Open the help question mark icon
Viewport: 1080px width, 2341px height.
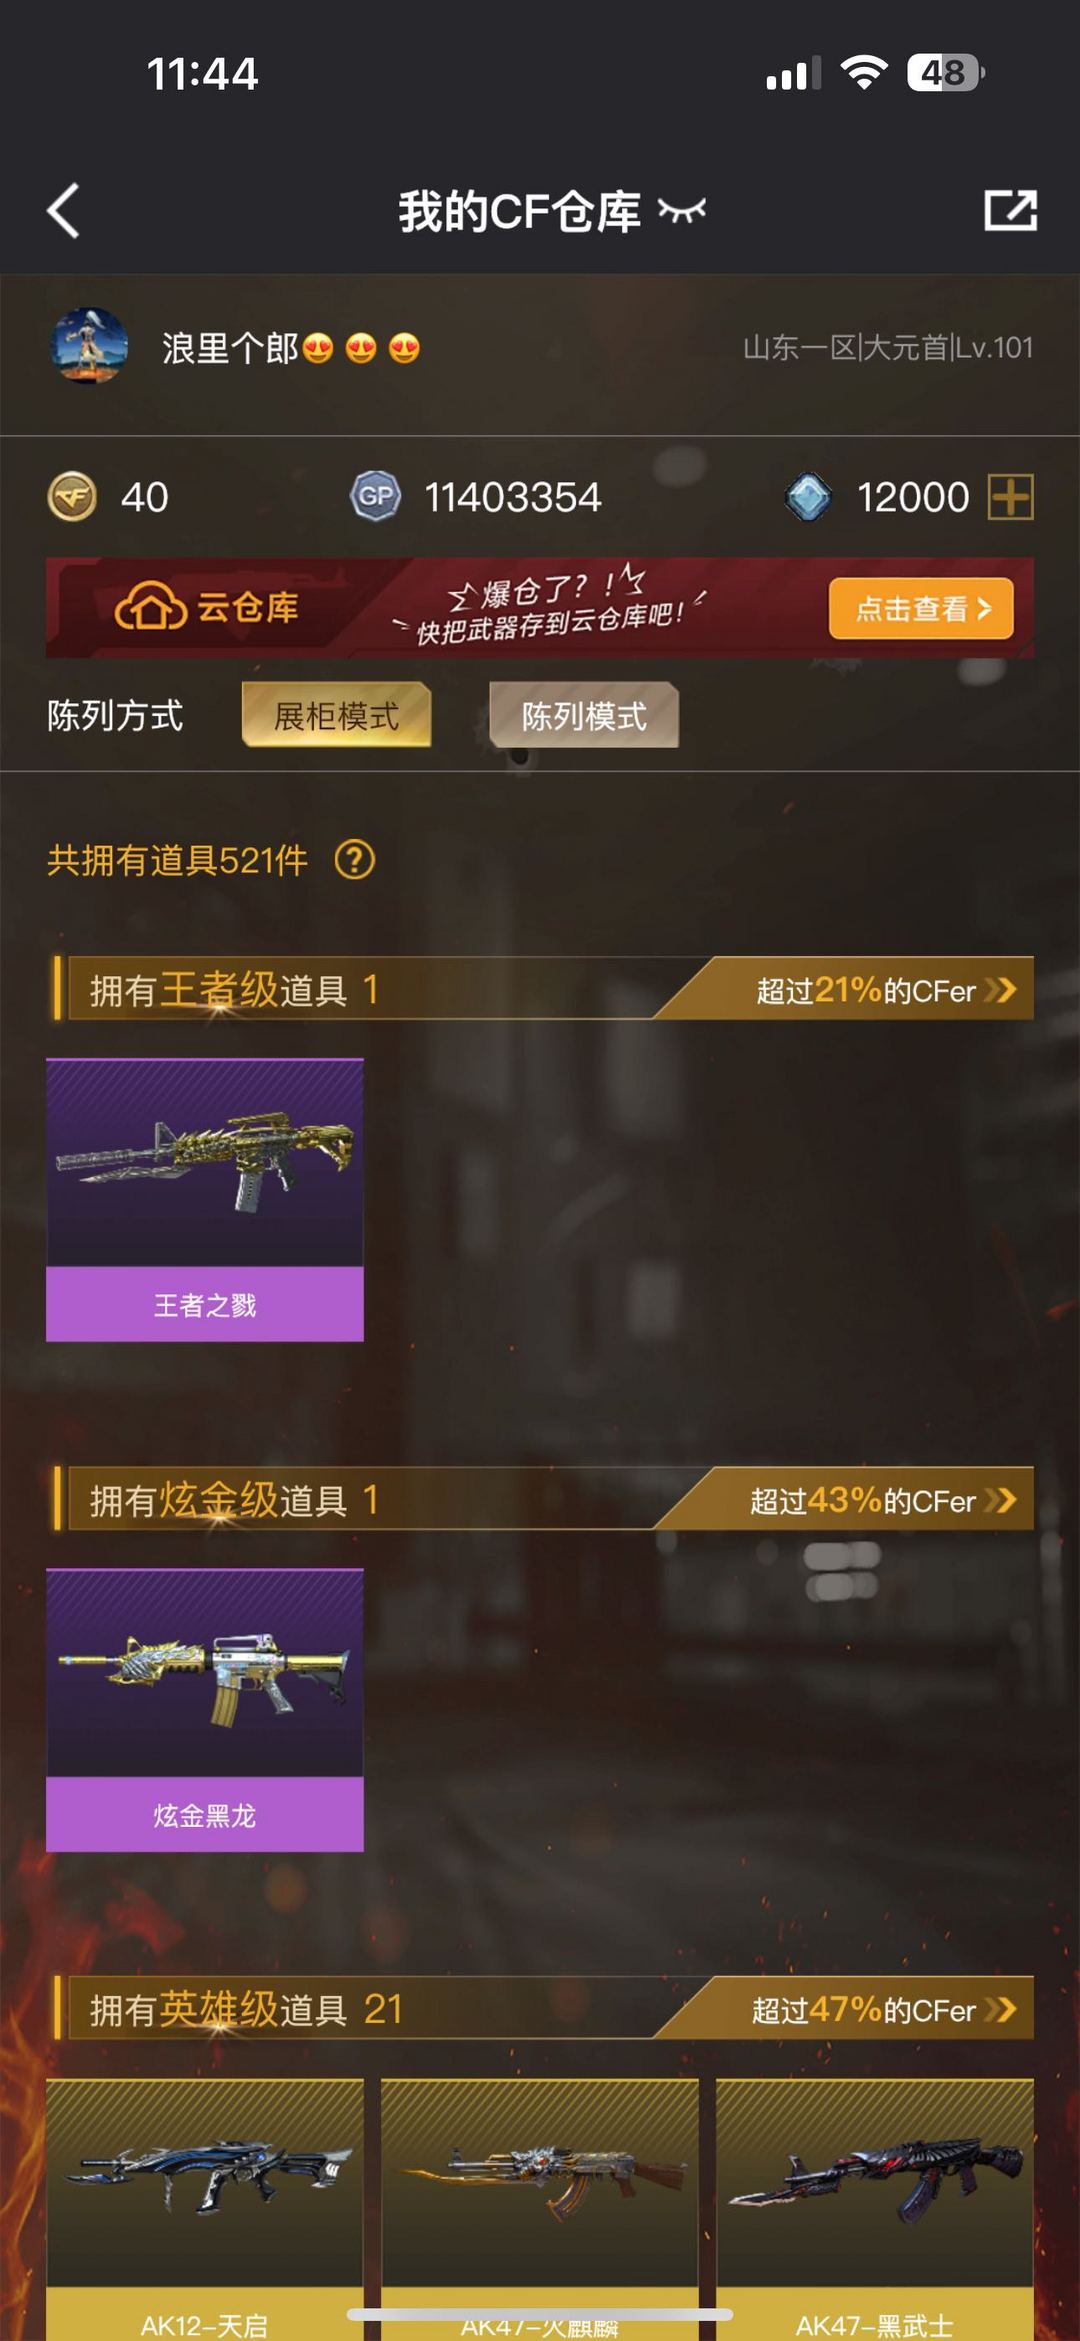(x=355, y=860)
